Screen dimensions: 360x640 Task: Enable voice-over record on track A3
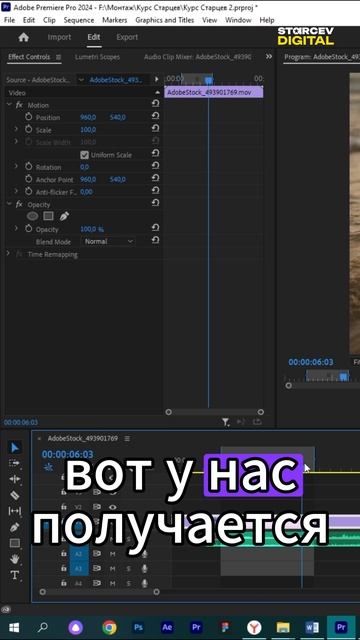(144, 568)
